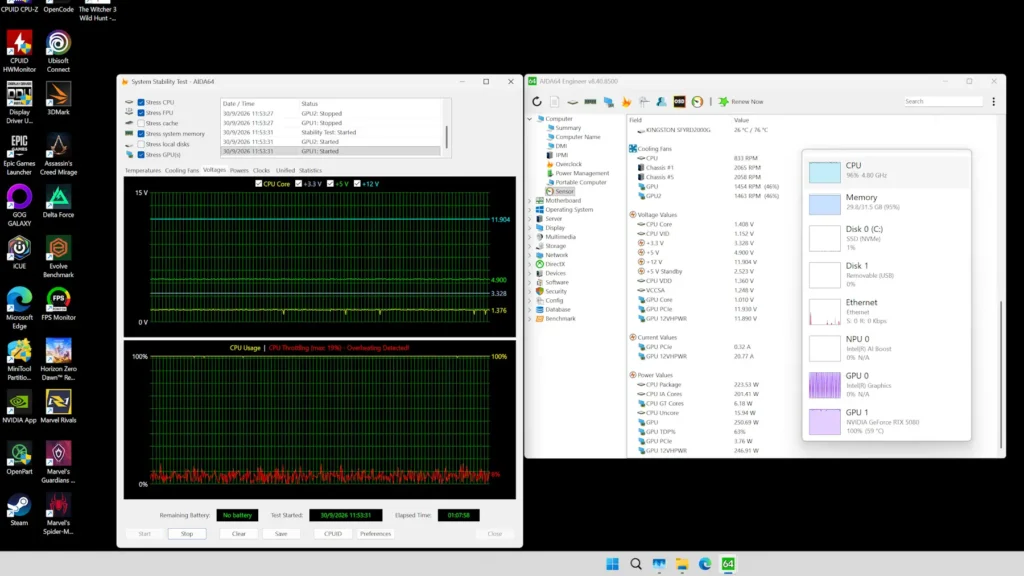
Task: Expand the Operating System tree node
Action: point(530,210)
